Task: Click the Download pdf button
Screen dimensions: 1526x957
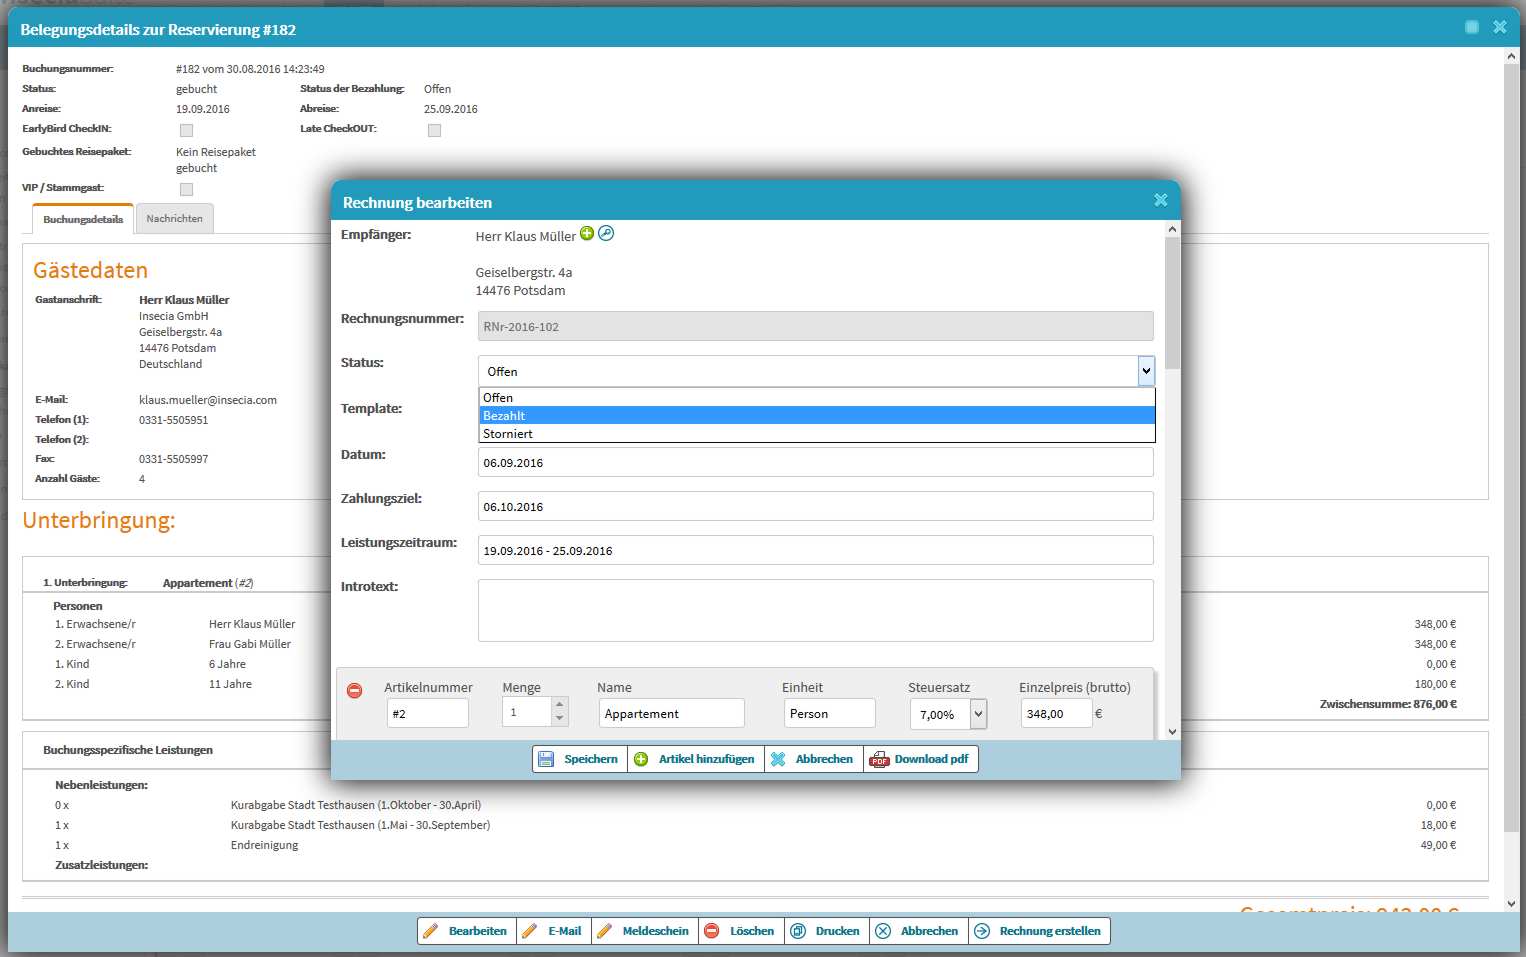Action: [920, 759]
